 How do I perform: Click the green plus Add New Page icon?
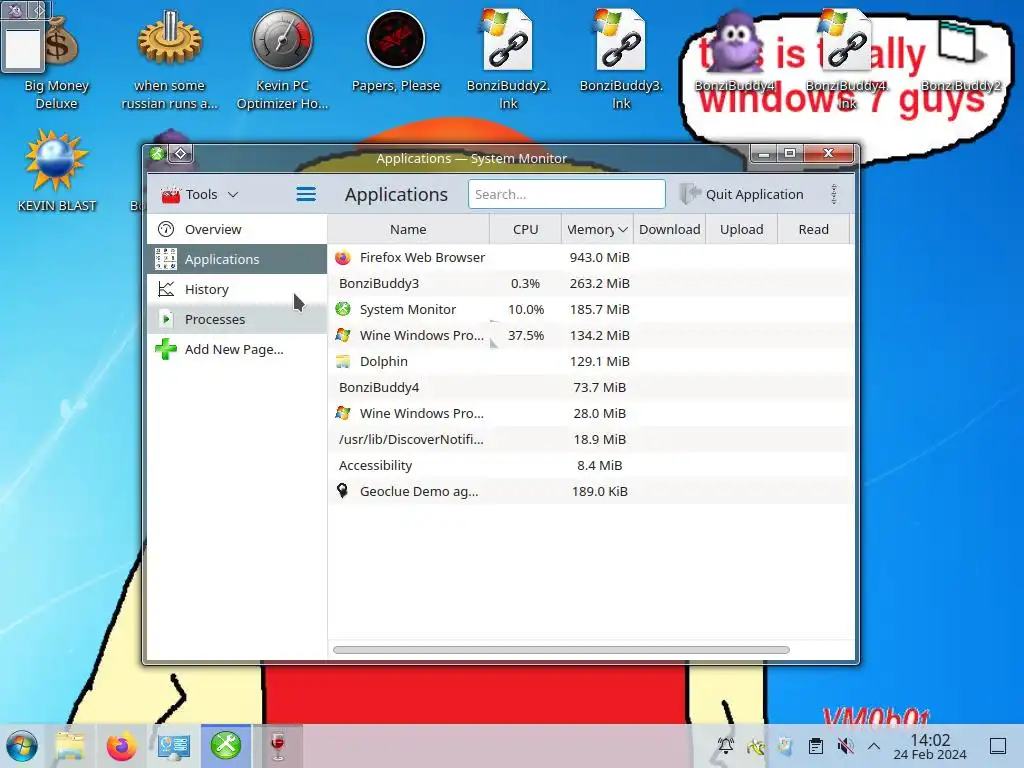coord(166,349)
